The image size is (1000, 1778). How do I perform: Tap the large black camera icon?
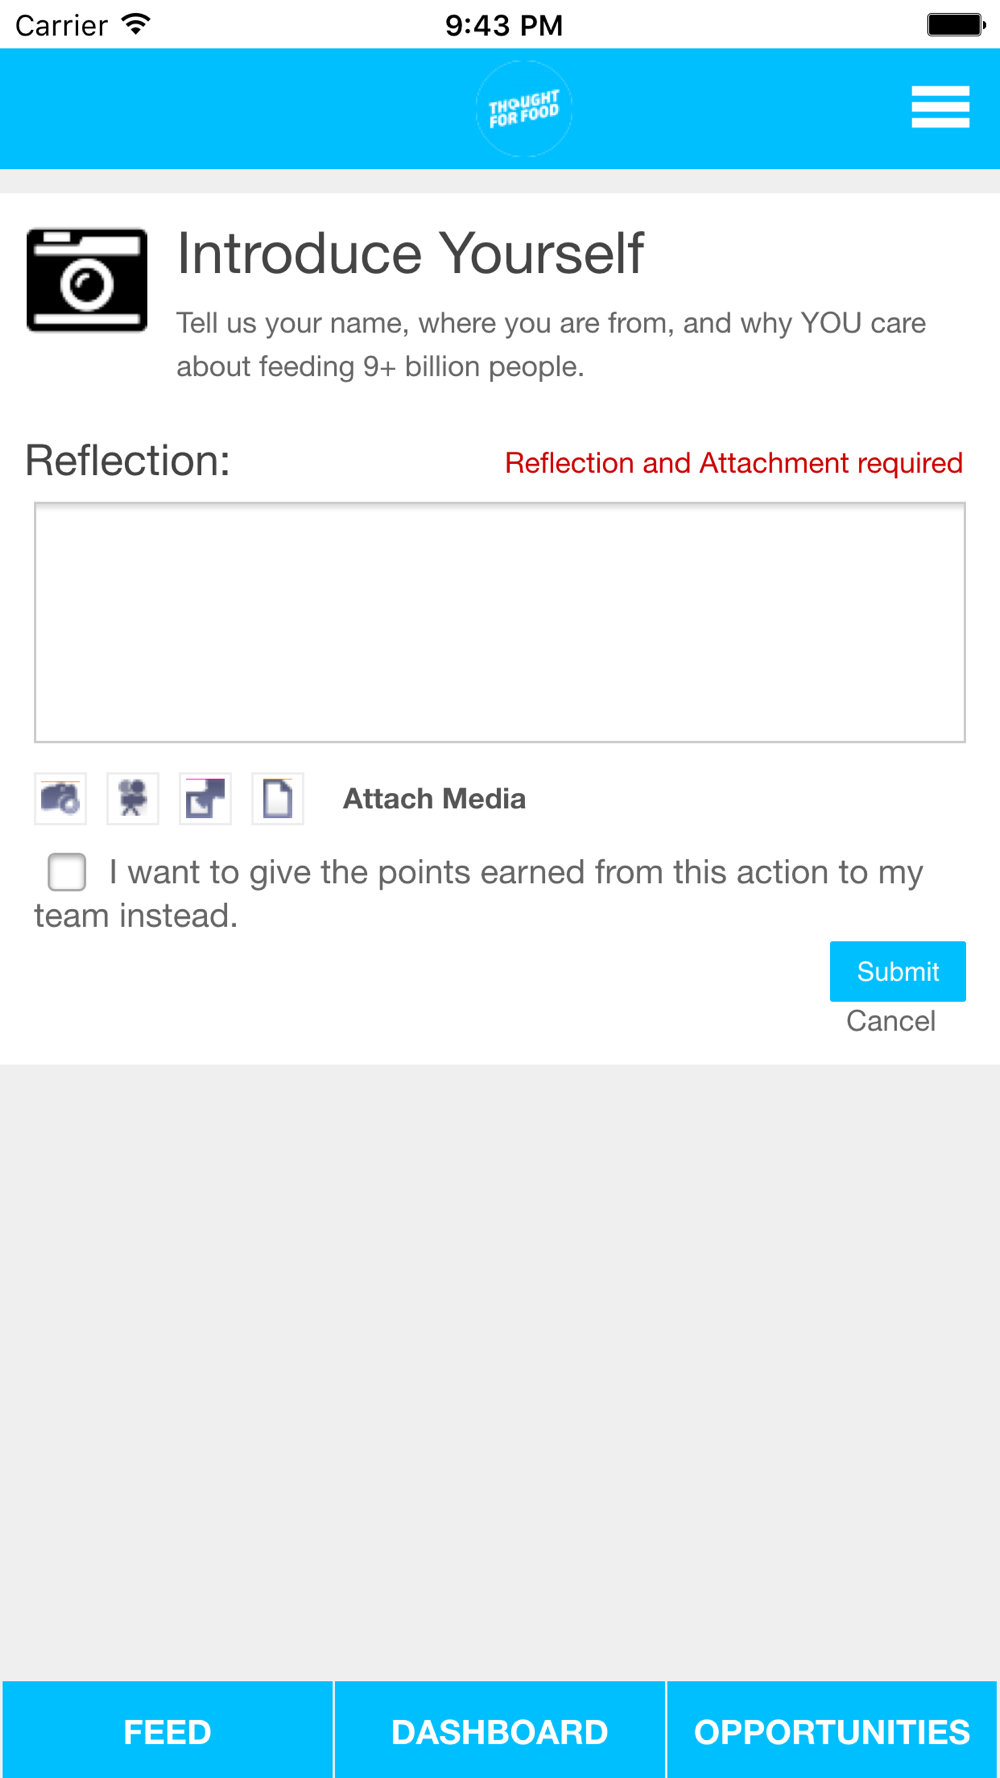87,280
